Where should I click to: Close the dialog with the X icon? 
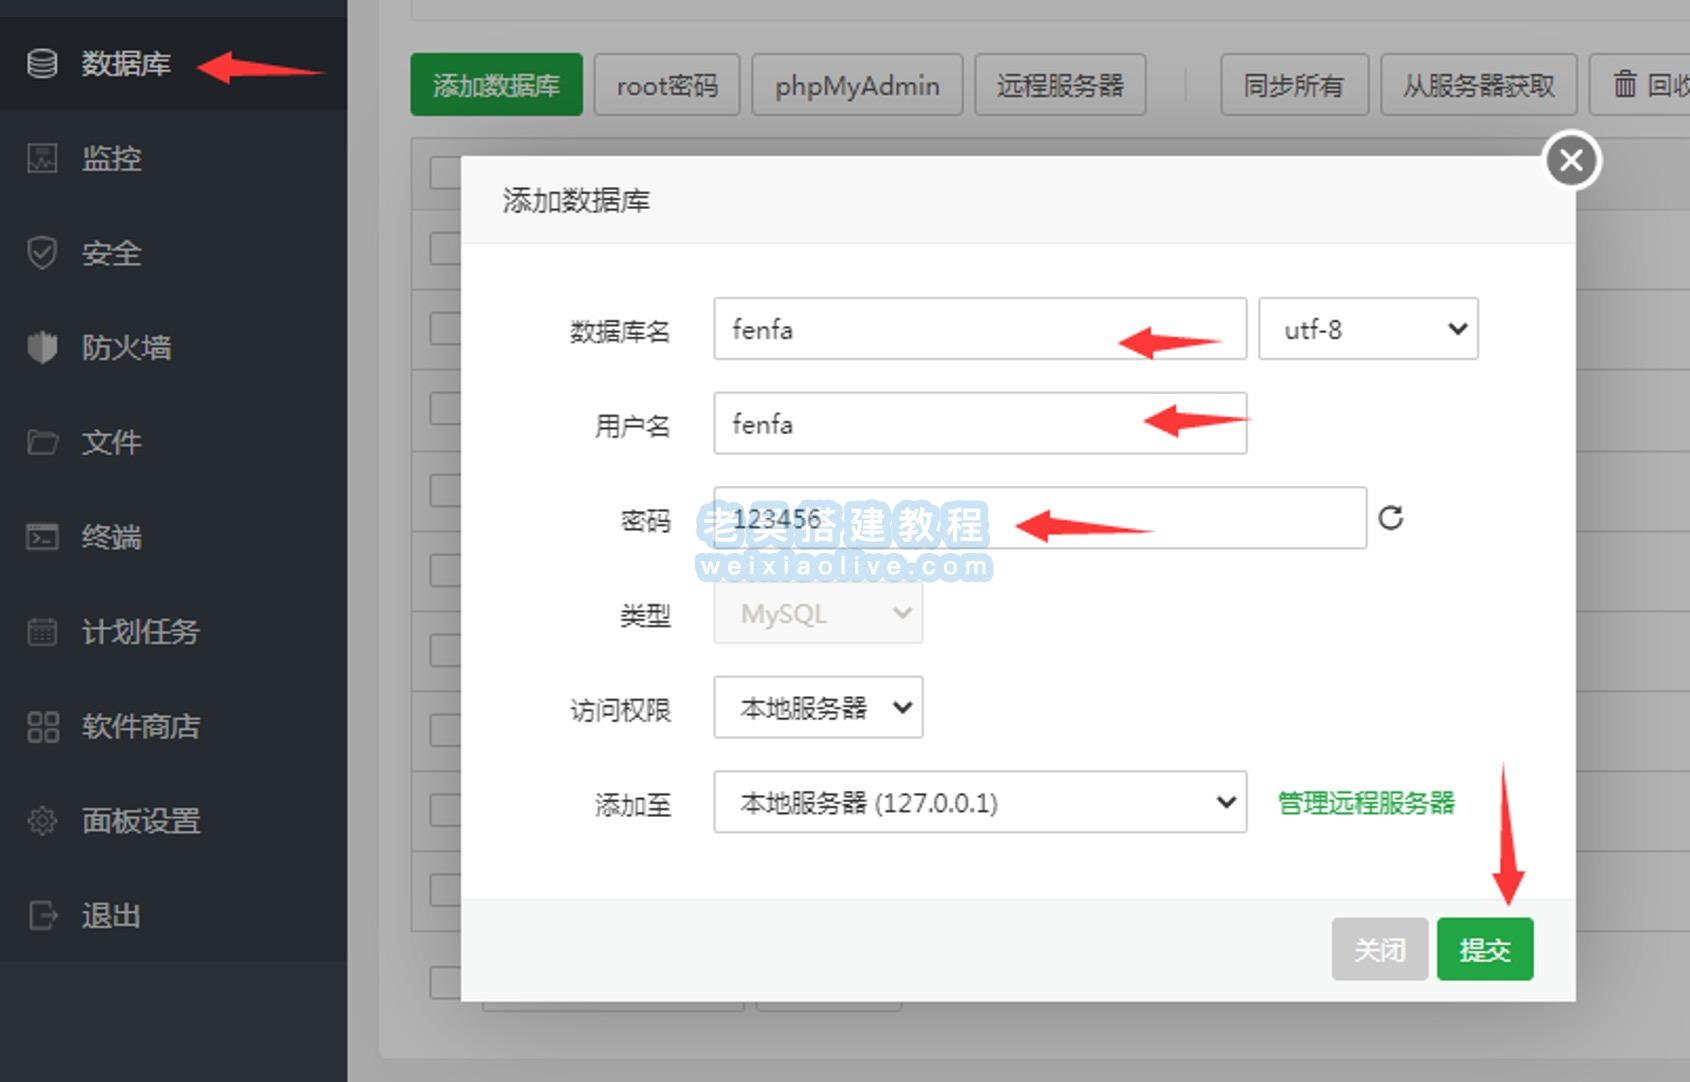click(x=1571, y=160)
